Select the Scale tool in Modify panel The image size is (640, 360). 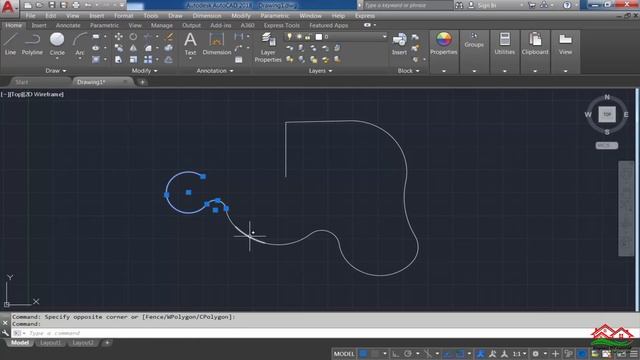[133, 60]
